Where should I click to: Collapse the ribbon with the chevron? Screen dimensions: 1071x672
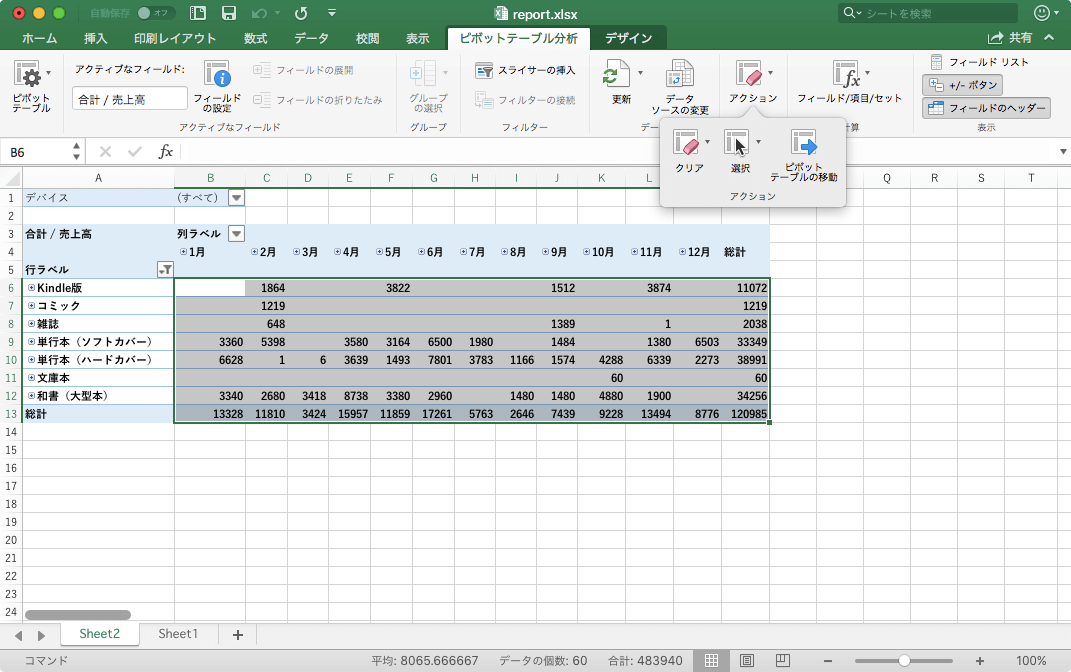click(x=1049, y=38)
